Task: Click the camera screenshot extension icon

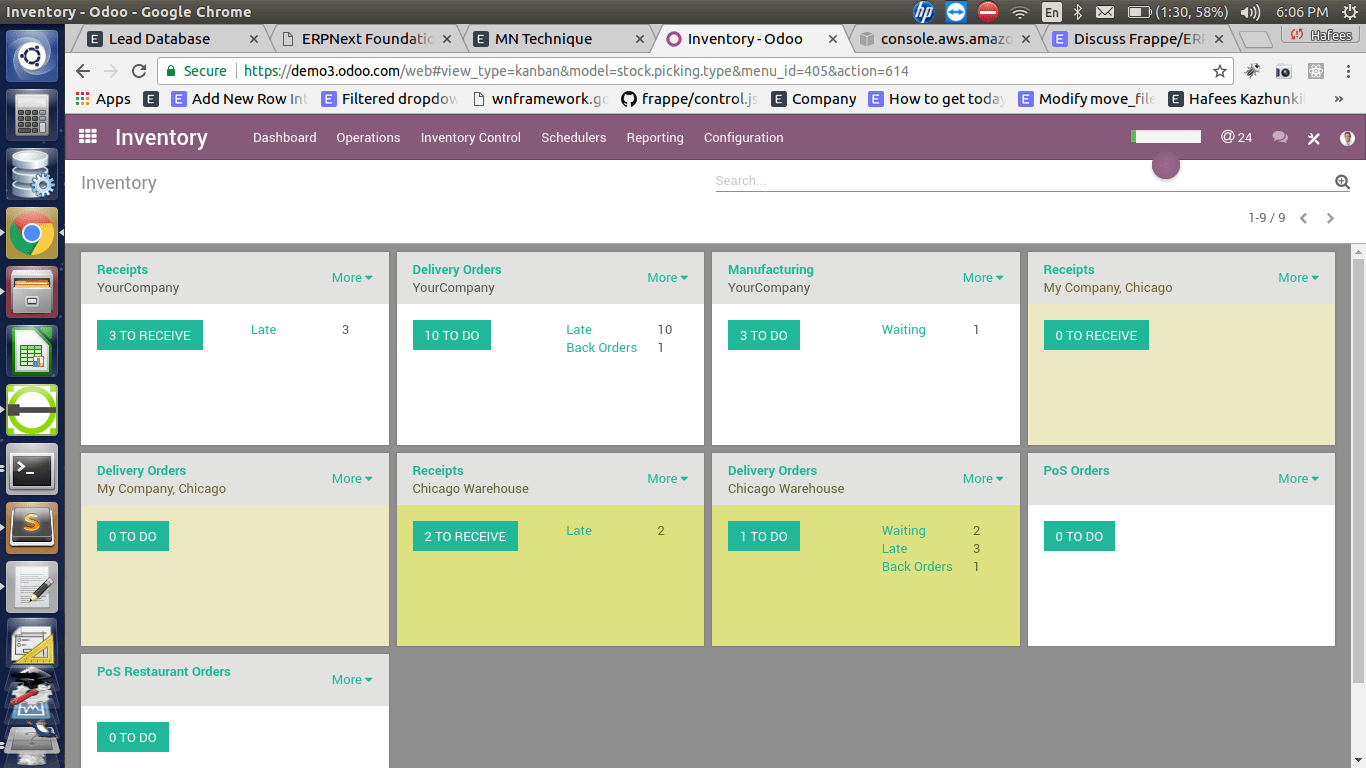Action: pos(1283,71)
